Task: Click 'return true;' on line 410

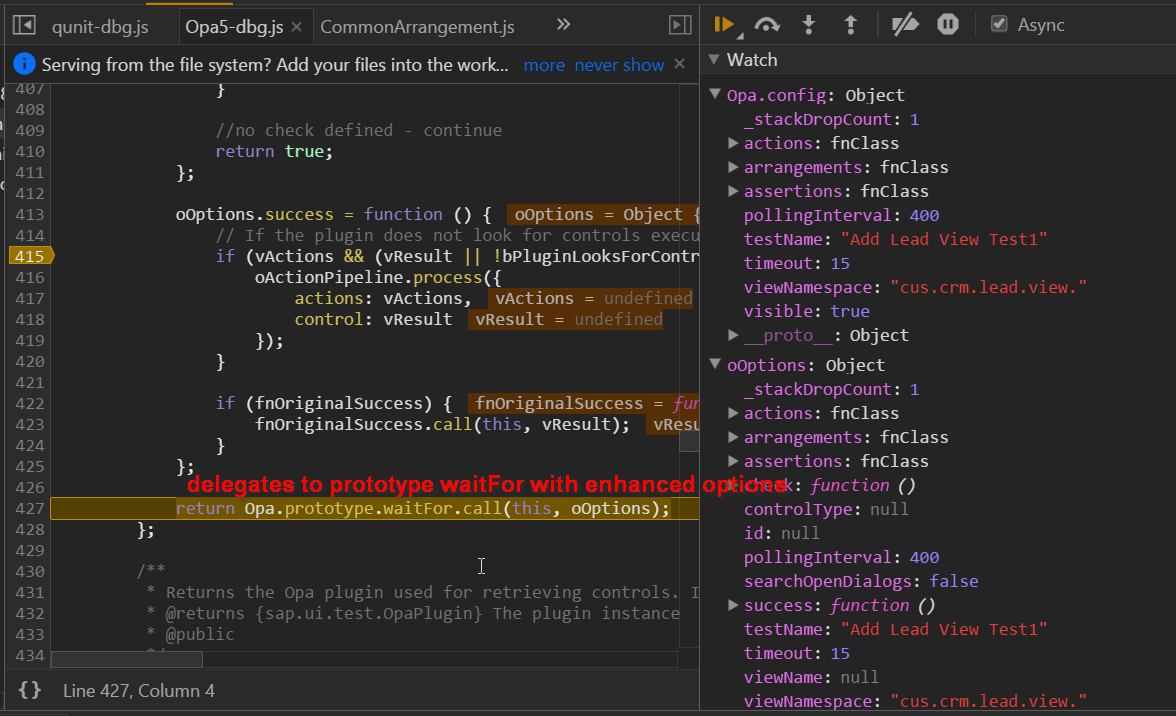Action: pos(274,151)
